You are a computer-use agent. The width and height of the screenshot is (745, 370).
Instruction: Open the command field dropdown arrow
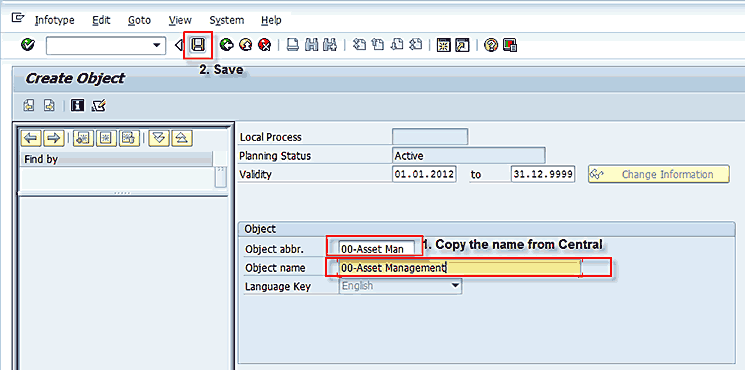point(156,46)
